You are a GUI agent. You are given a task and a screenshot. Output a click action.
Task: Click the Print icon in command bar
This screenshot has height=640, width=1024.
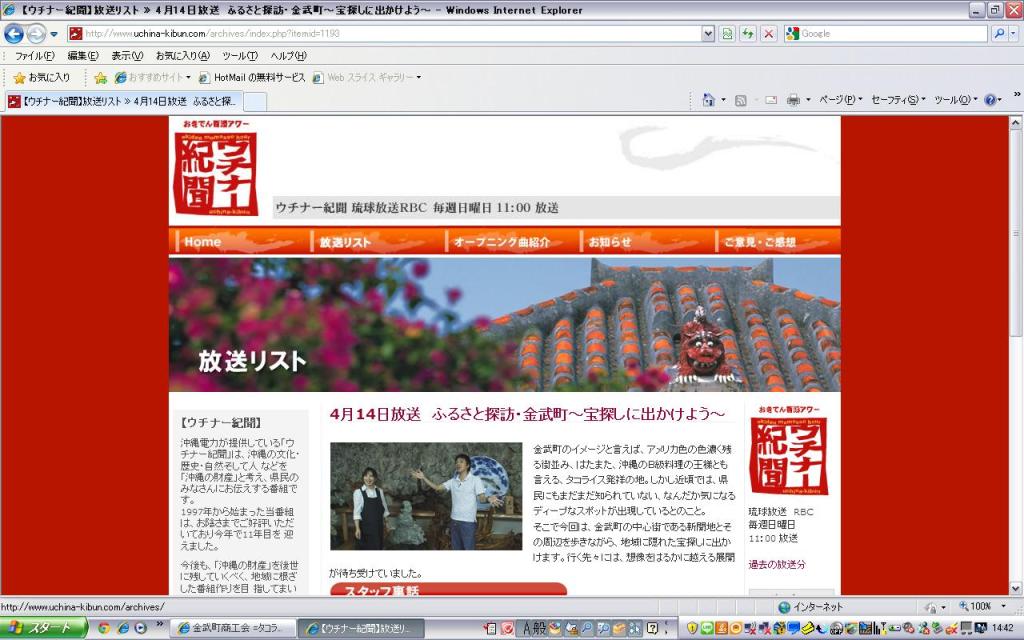[793, 100]
